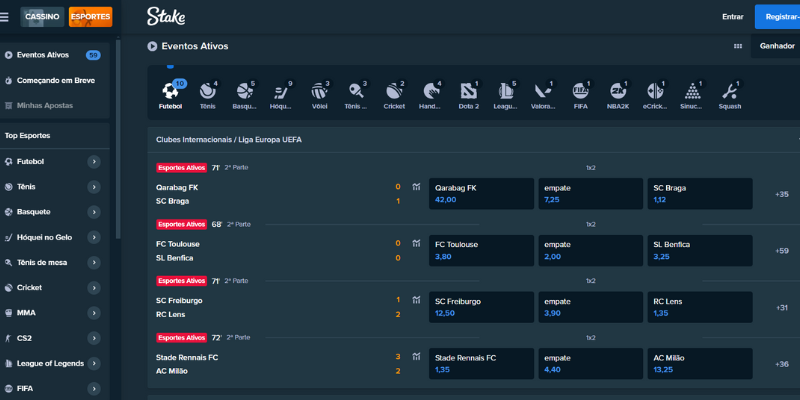Toggle the AC Milão 13,25 odds selection
Screen dimensions: 800x400
[701, 362]
